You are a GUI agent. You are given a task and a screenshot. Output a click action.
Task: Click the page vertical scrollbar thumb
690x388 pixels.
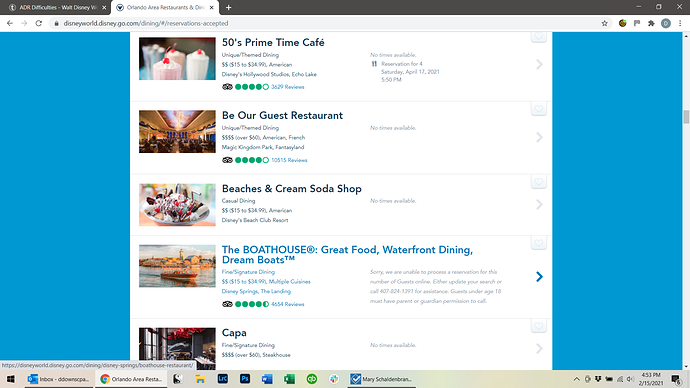pyautogui.click(x=686, y=117)
